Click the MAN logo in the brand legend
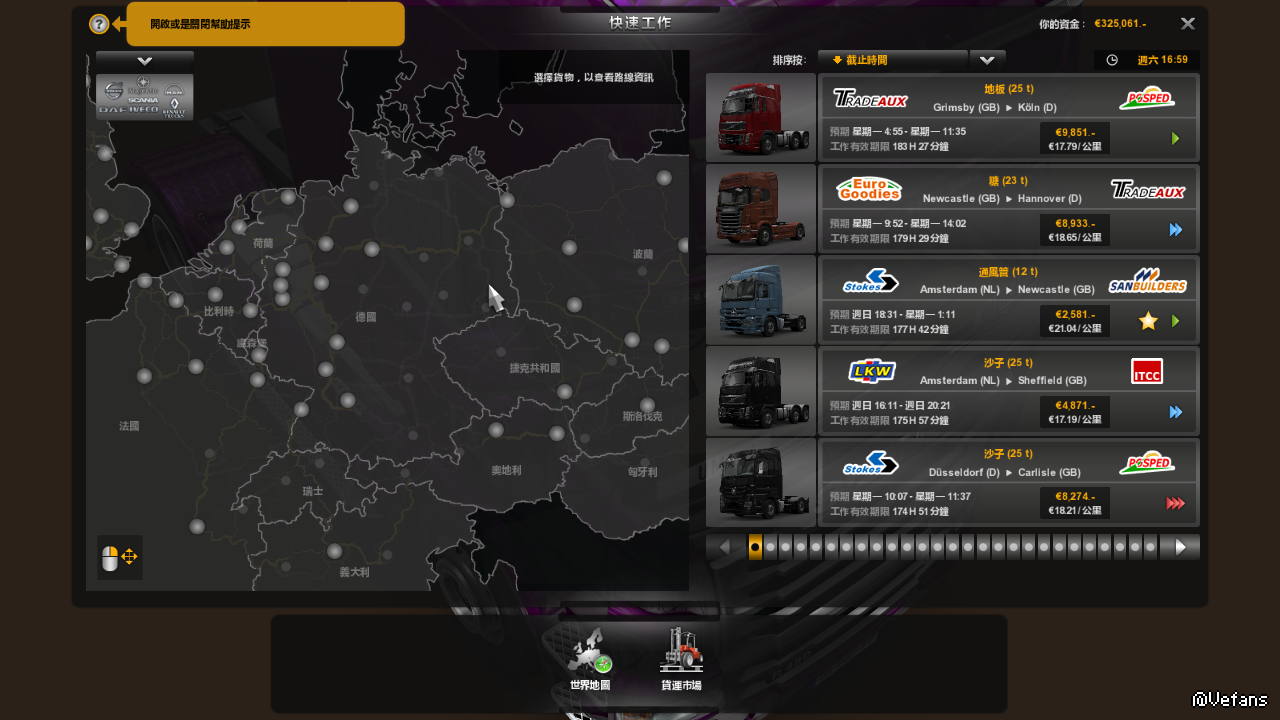The height and width of the screenshot is (720, 1280). (175, 90)
